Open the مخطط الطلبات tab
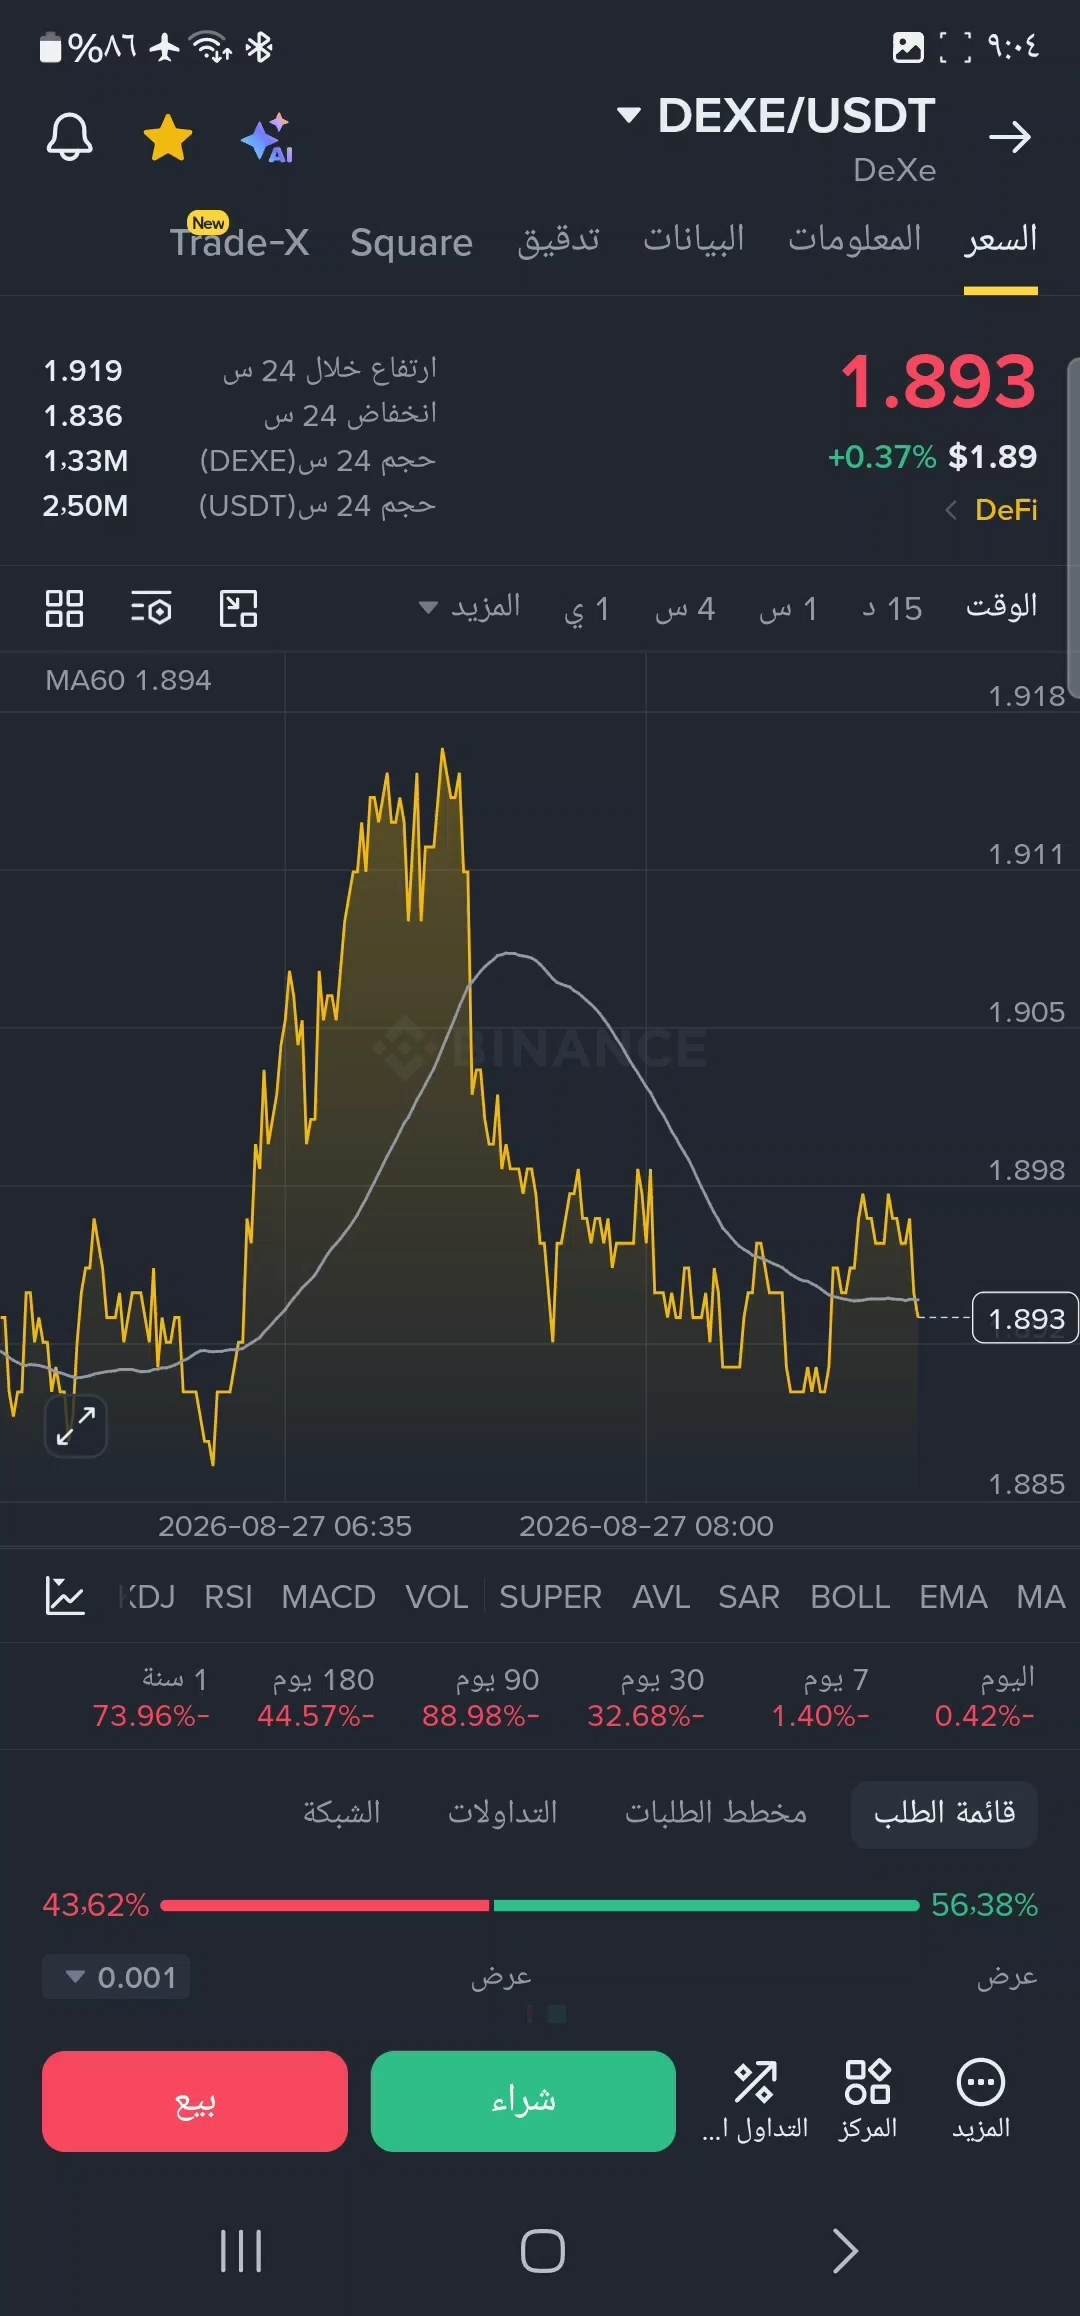The height and width of the screenshot is (2316, 1080). [x=716, y=1813]
